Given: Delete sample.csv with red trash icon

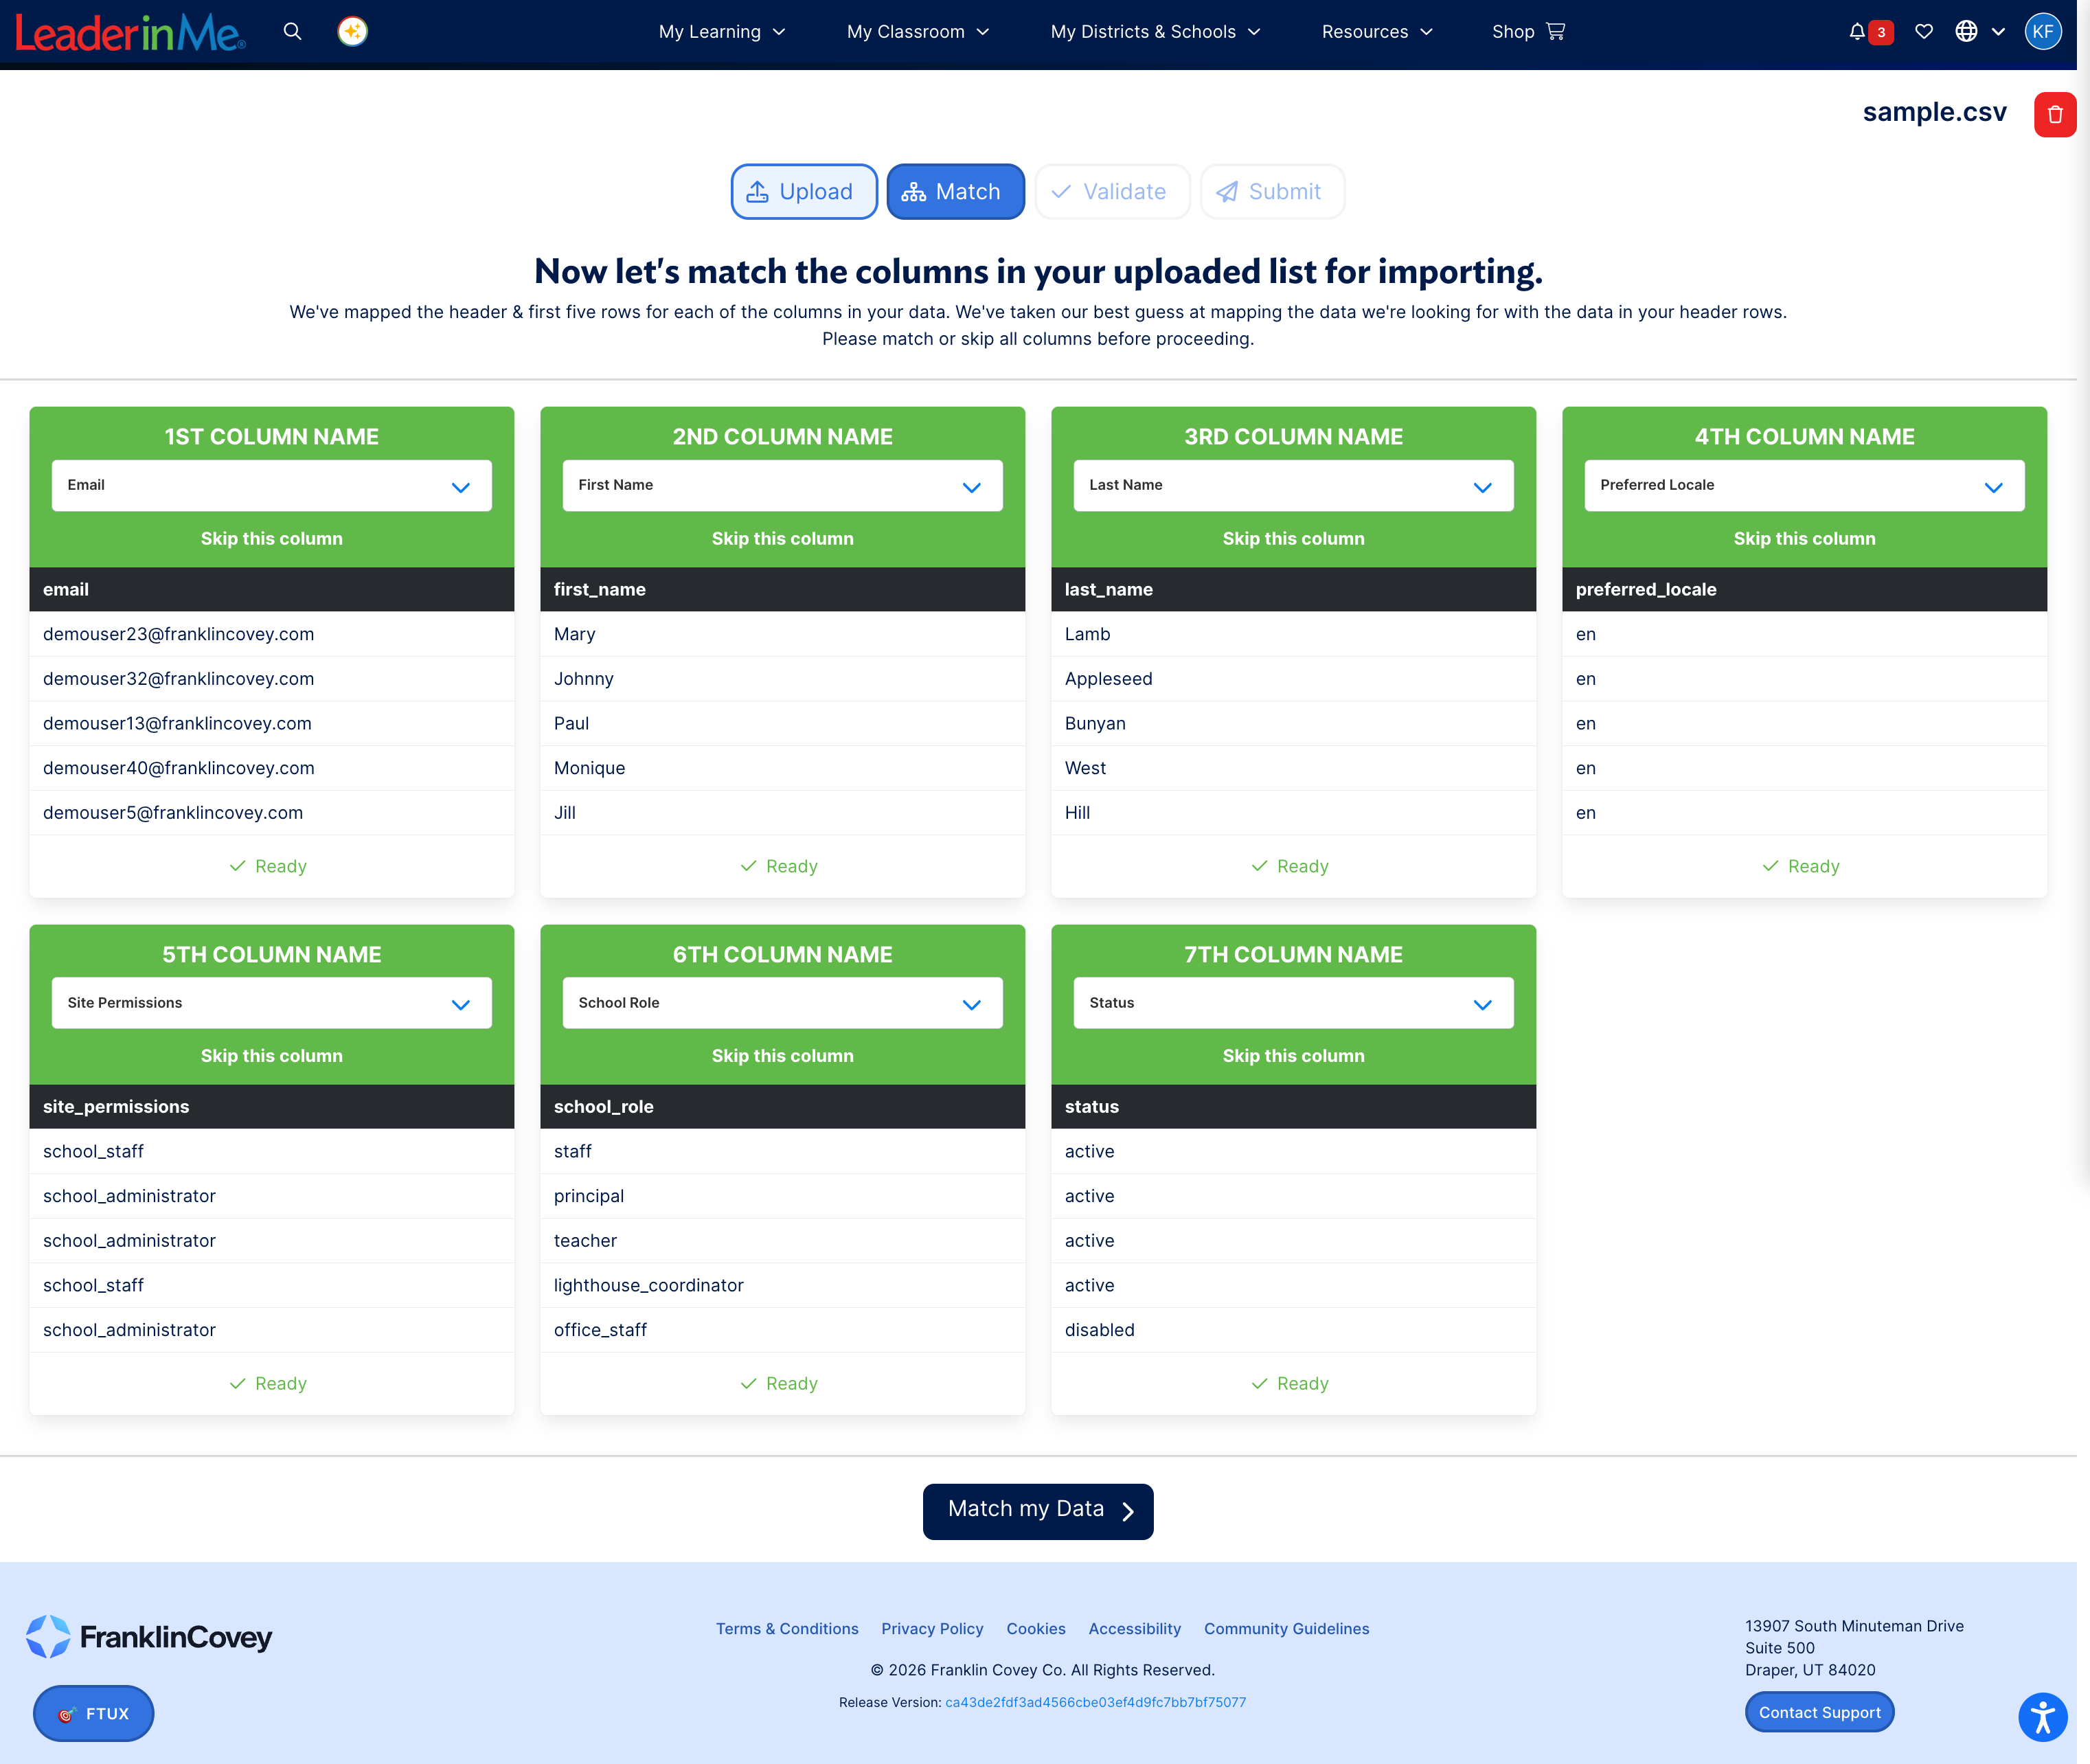Looking at the screenshot, I should pos(2055,114).
